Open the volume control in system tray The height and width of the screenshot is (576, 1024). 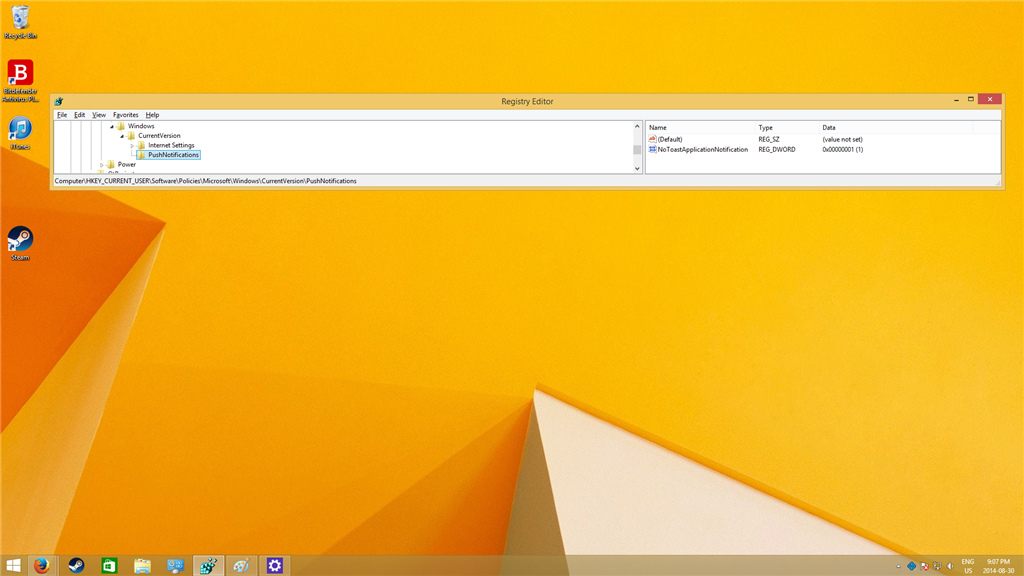[950, 566]
